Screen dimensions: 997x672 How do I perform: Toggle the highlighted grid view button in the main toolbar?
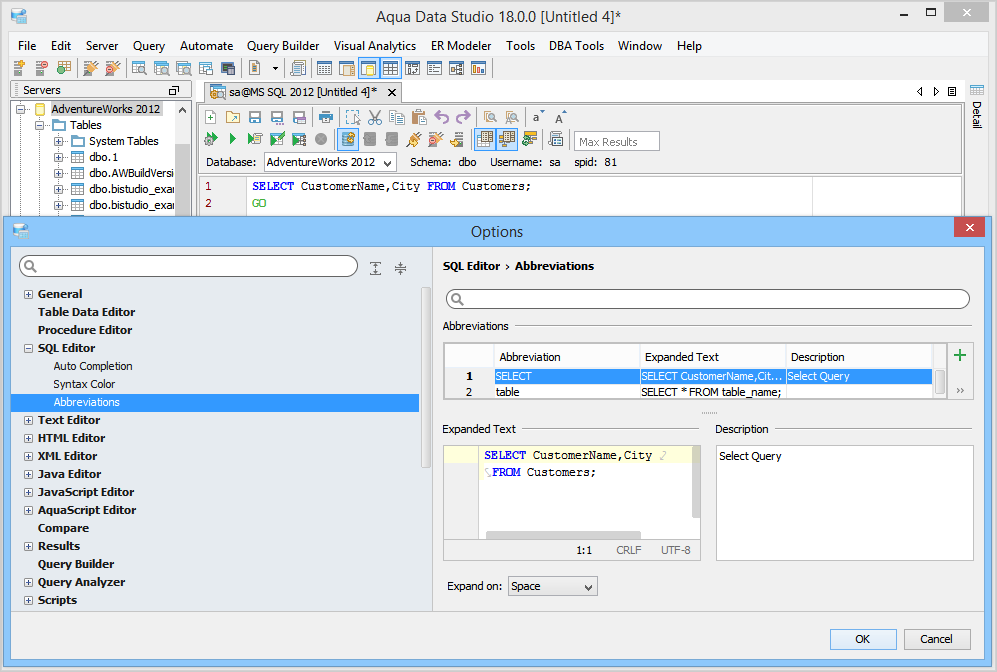390,67
